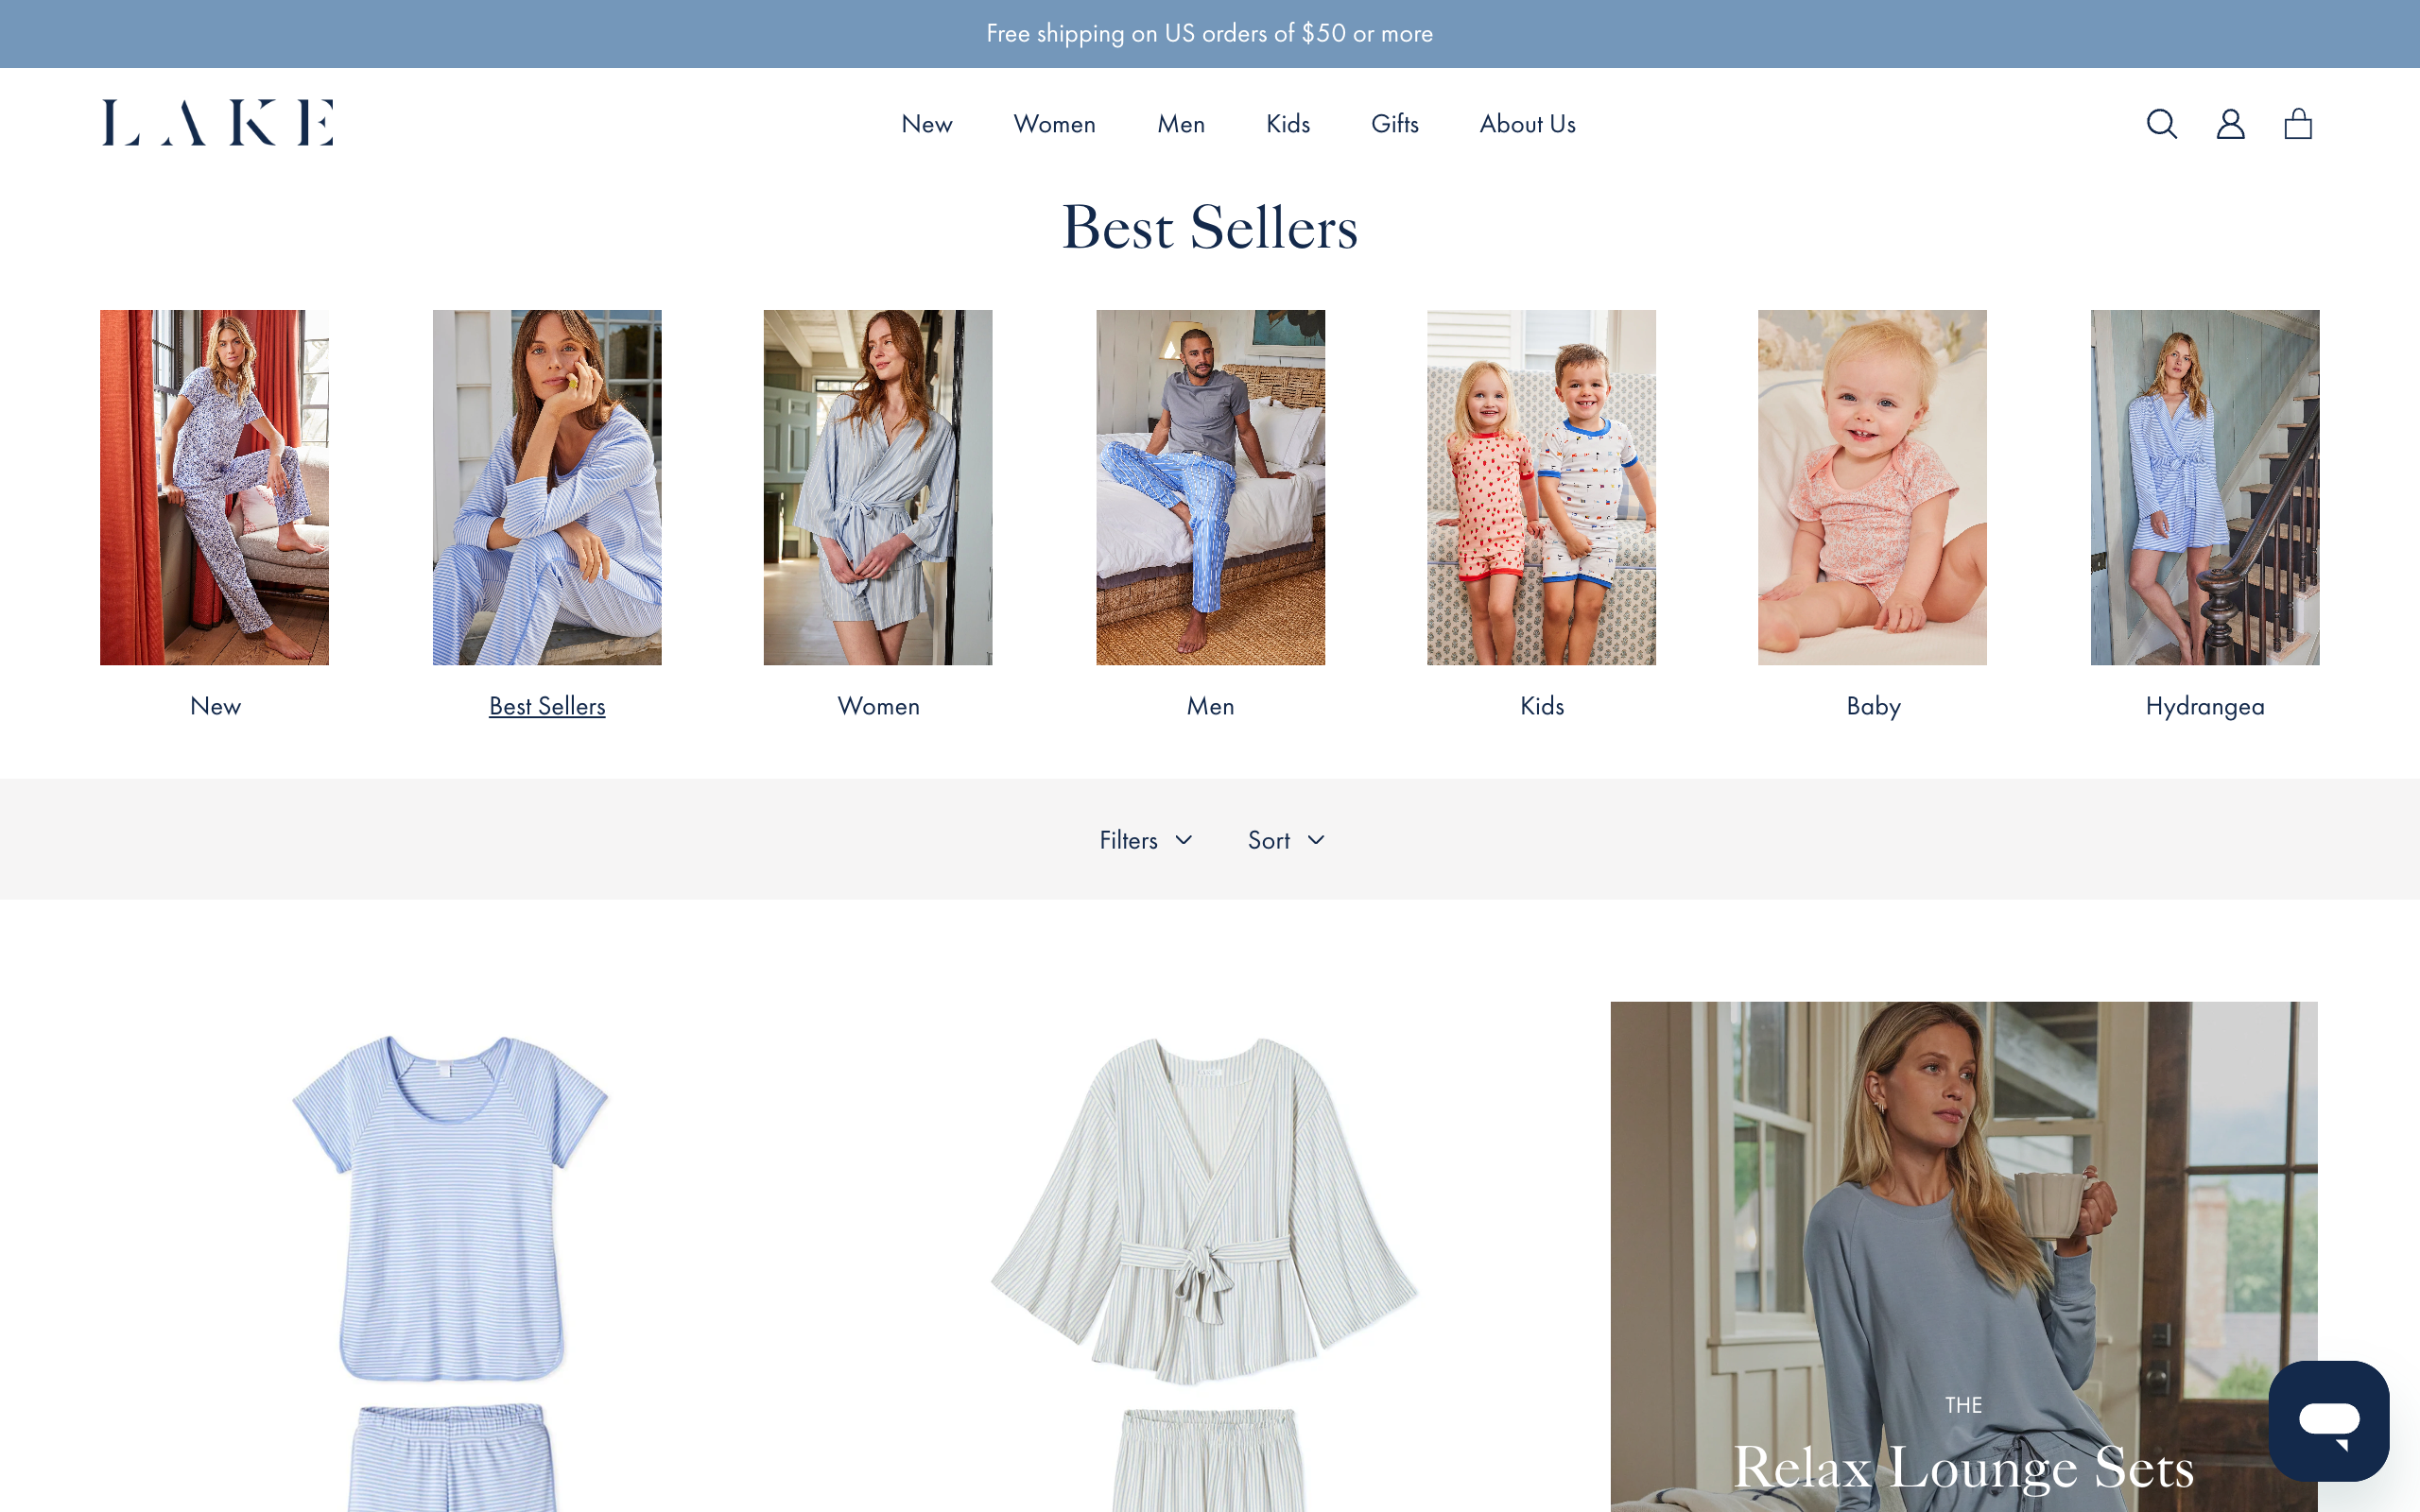The image size is (2420, 1512).
Task: Select the Baby category thumbnail
Action: (x=1872, y=487)
